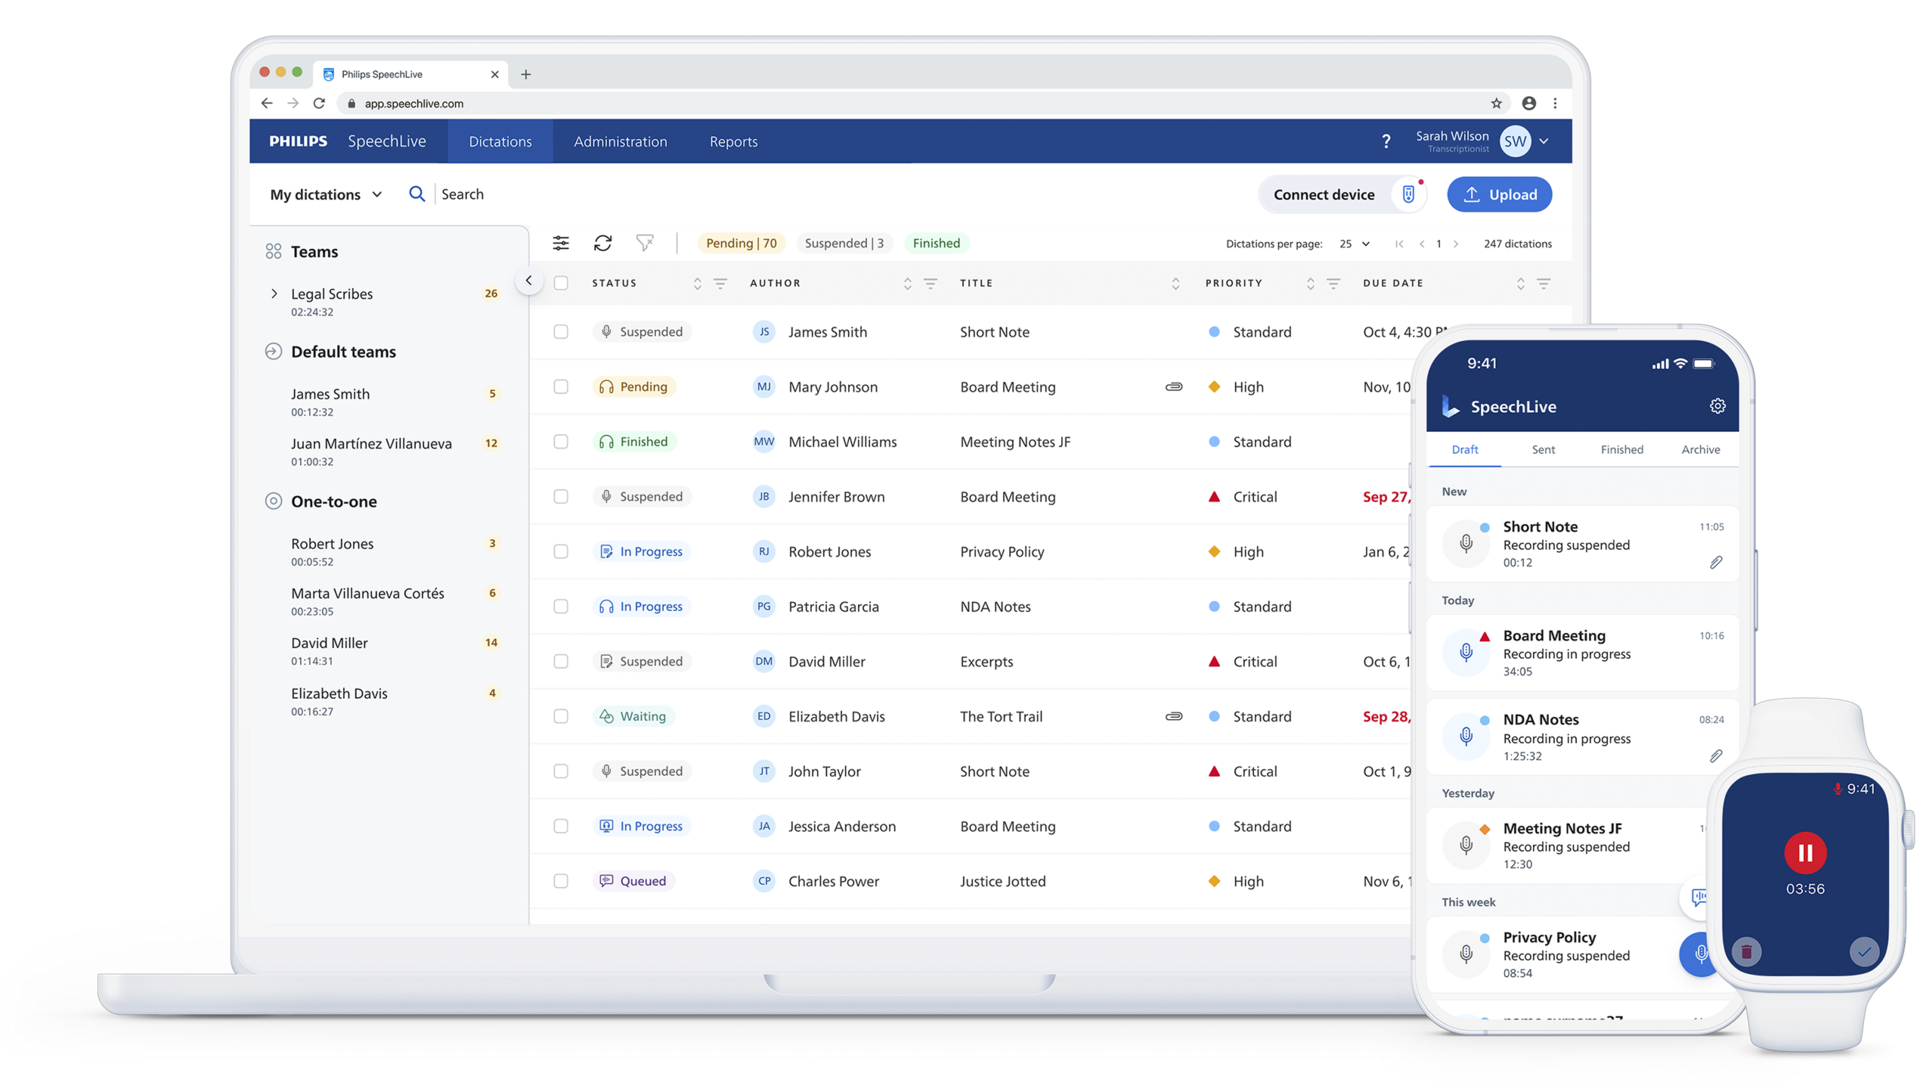Filter the Author column
The width and height of the screenshot is (1920, 1089).
click(930, 284)
